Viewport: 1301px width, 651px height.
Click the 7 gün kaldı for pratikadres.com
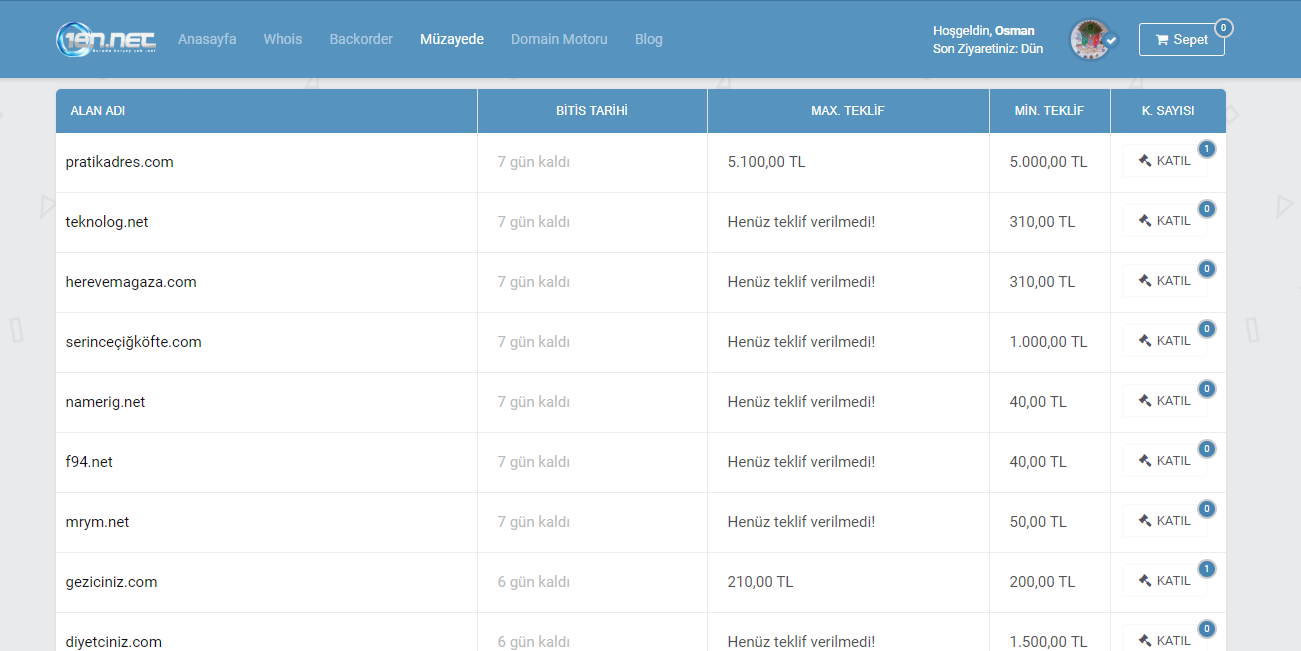[x=534, y=162]
